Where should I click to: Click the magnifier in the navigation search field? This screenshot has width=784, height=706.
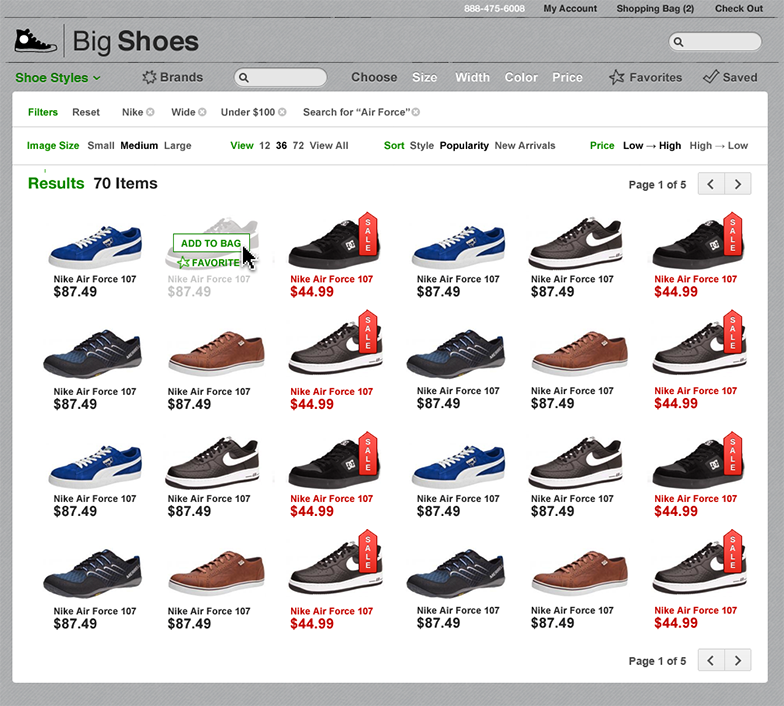(x=244, y=78)
